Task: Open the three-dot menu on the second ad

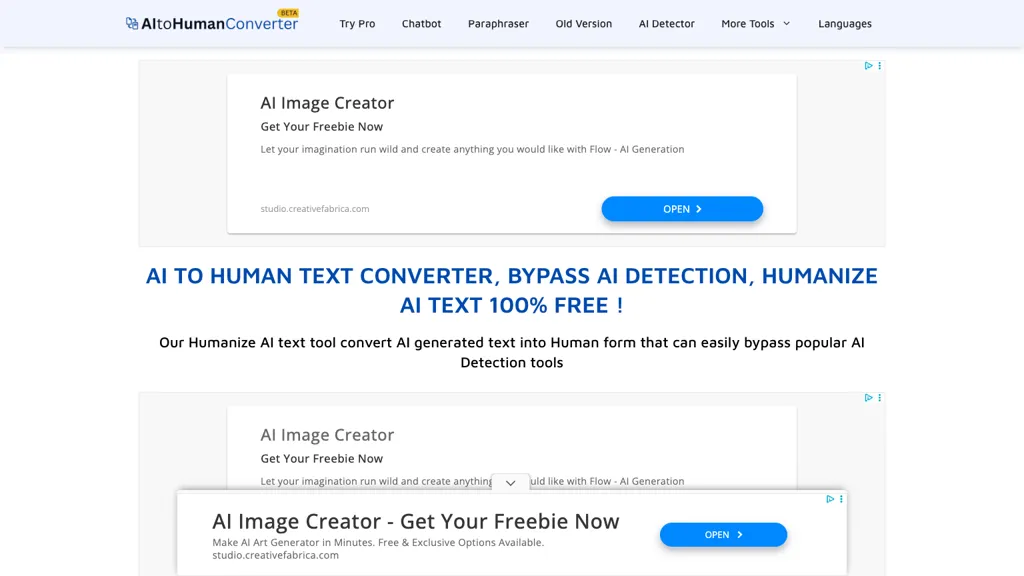Action: (x=880, y=397)
